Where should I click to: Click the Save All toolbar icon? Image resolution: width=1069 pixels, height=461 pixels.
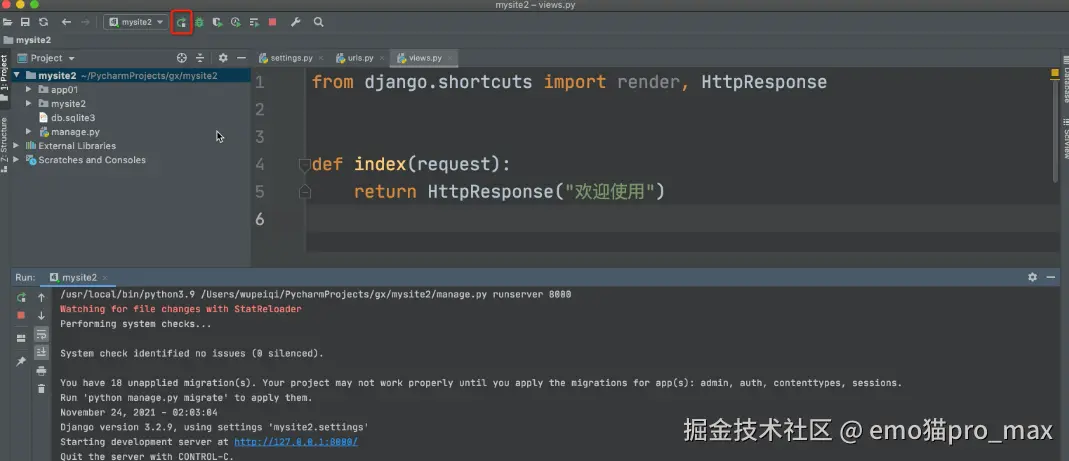[x=25, y=23]
